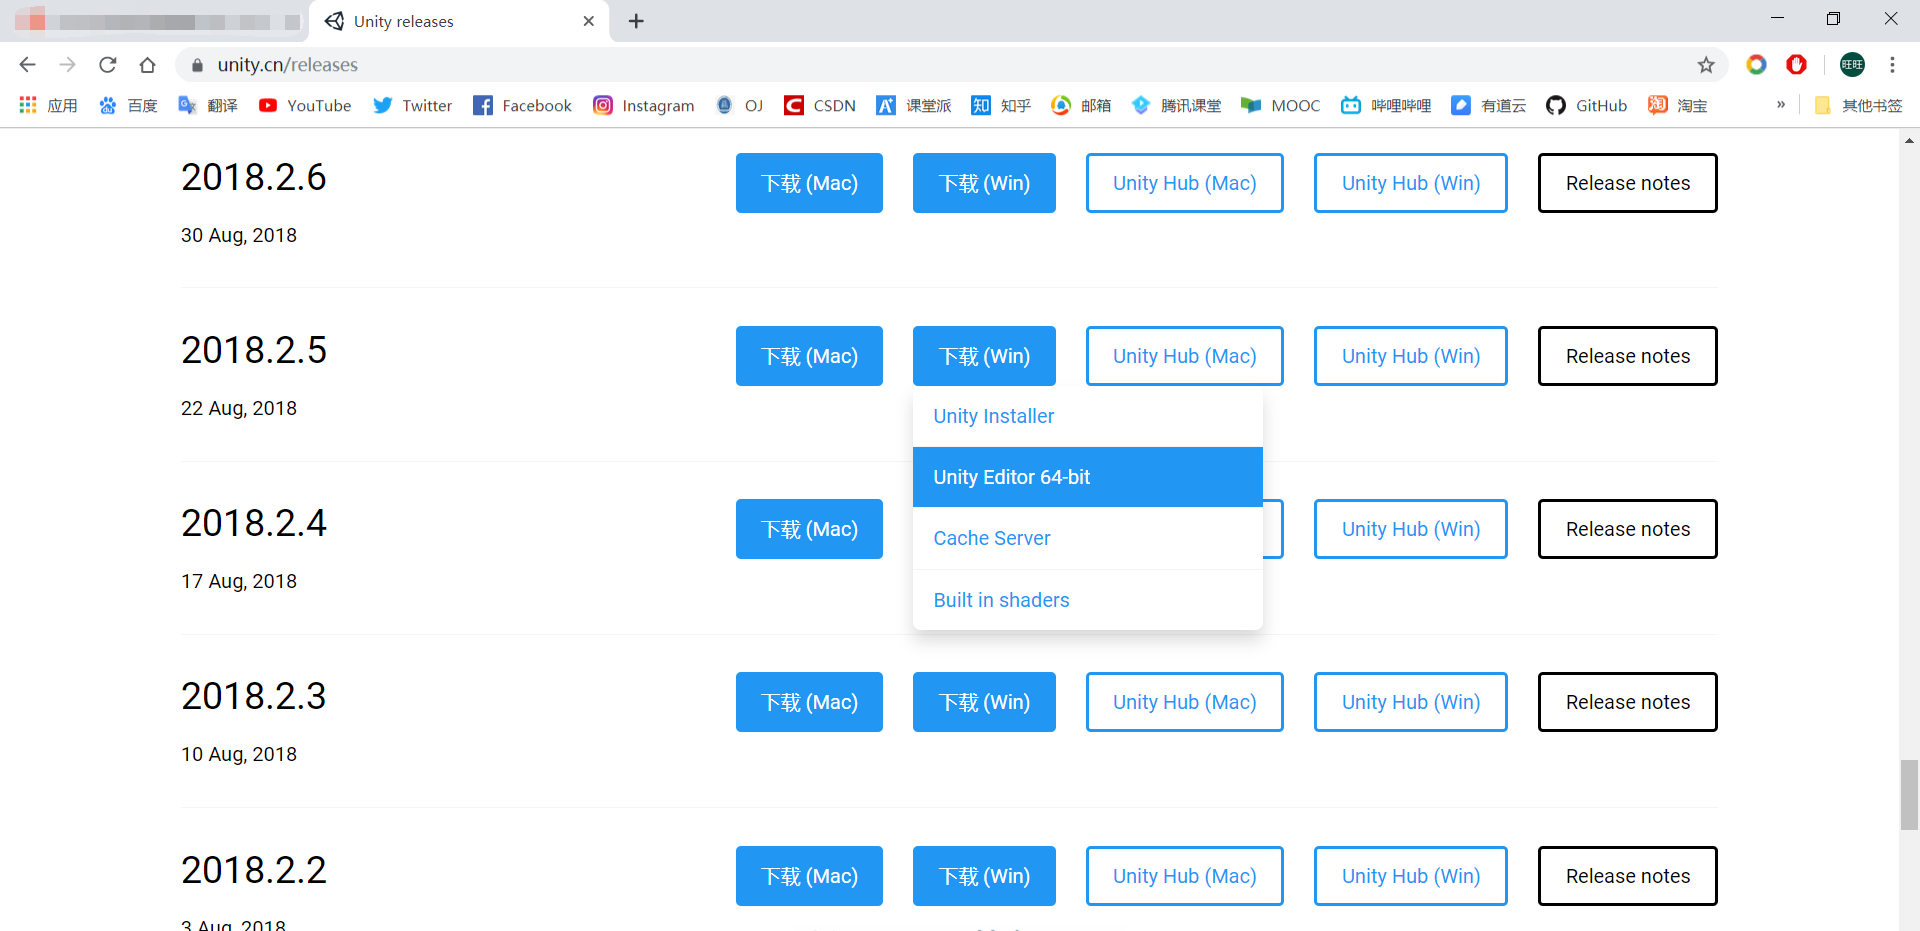Open the green profile avatar
Viewport: 1920px width, 931px height.
click(x=1852, y=65)
